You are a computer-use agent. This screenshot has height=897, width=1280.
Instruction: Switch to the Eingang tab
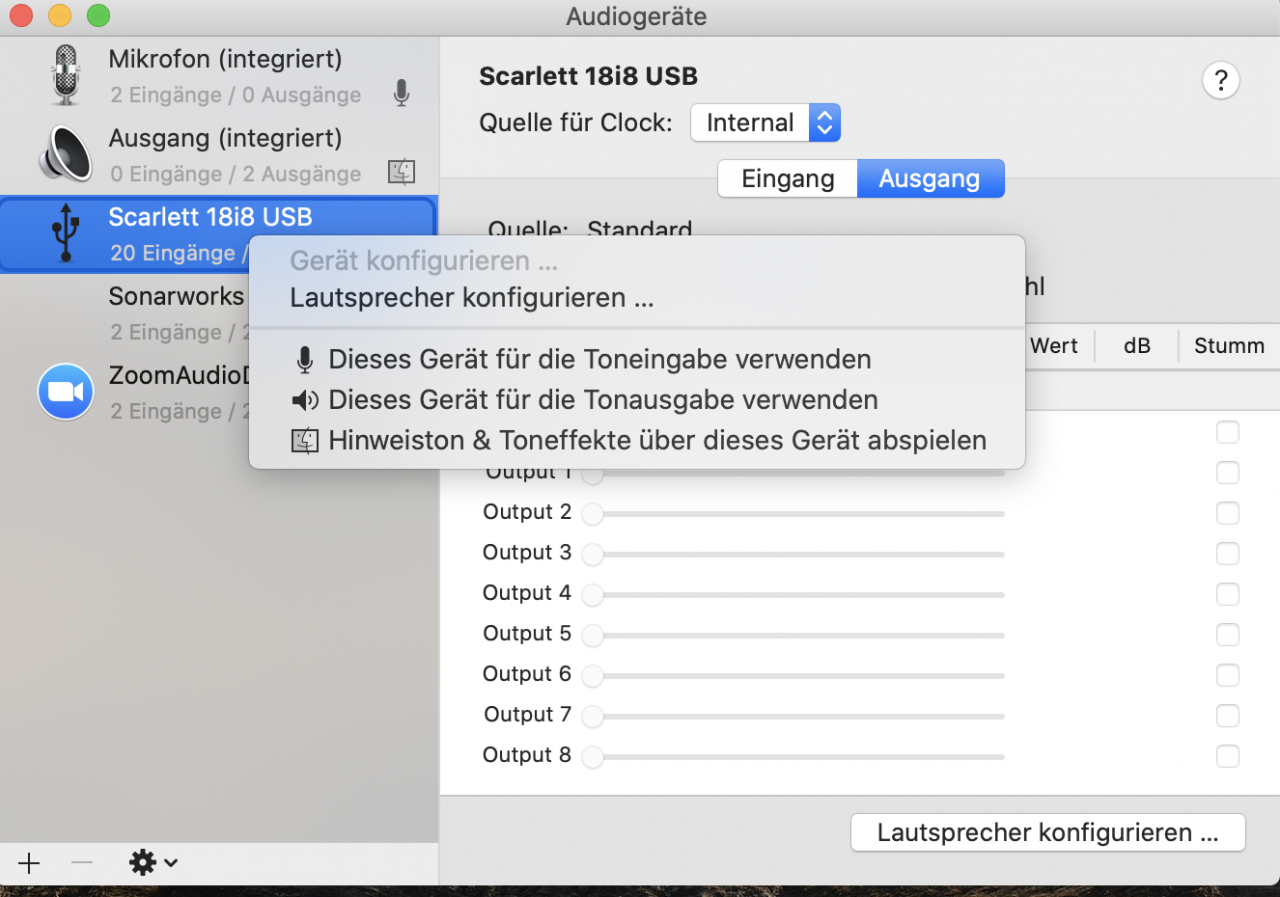click(788, 179)
